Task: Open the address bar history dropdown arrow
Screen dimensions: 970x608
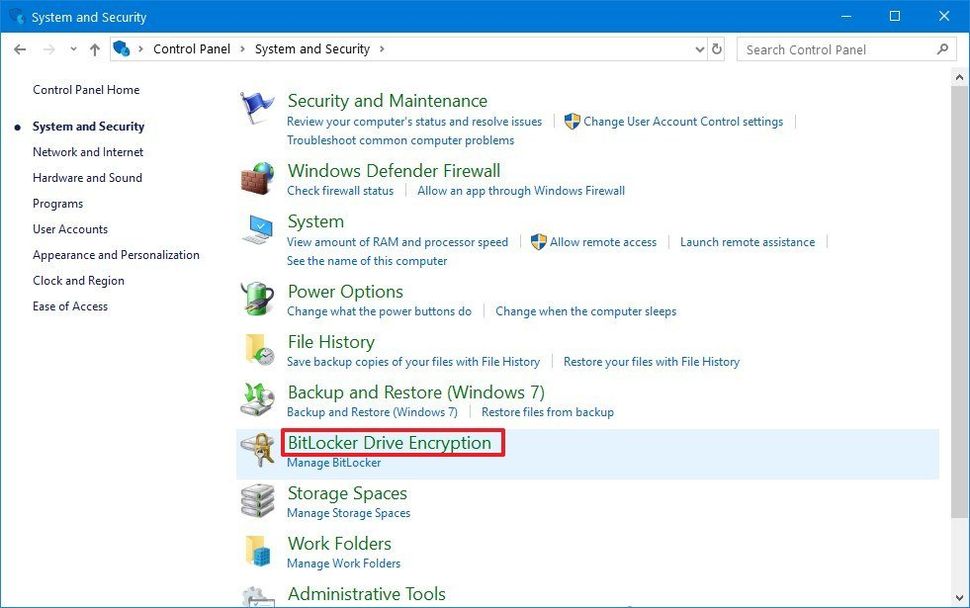Action: 699,48
